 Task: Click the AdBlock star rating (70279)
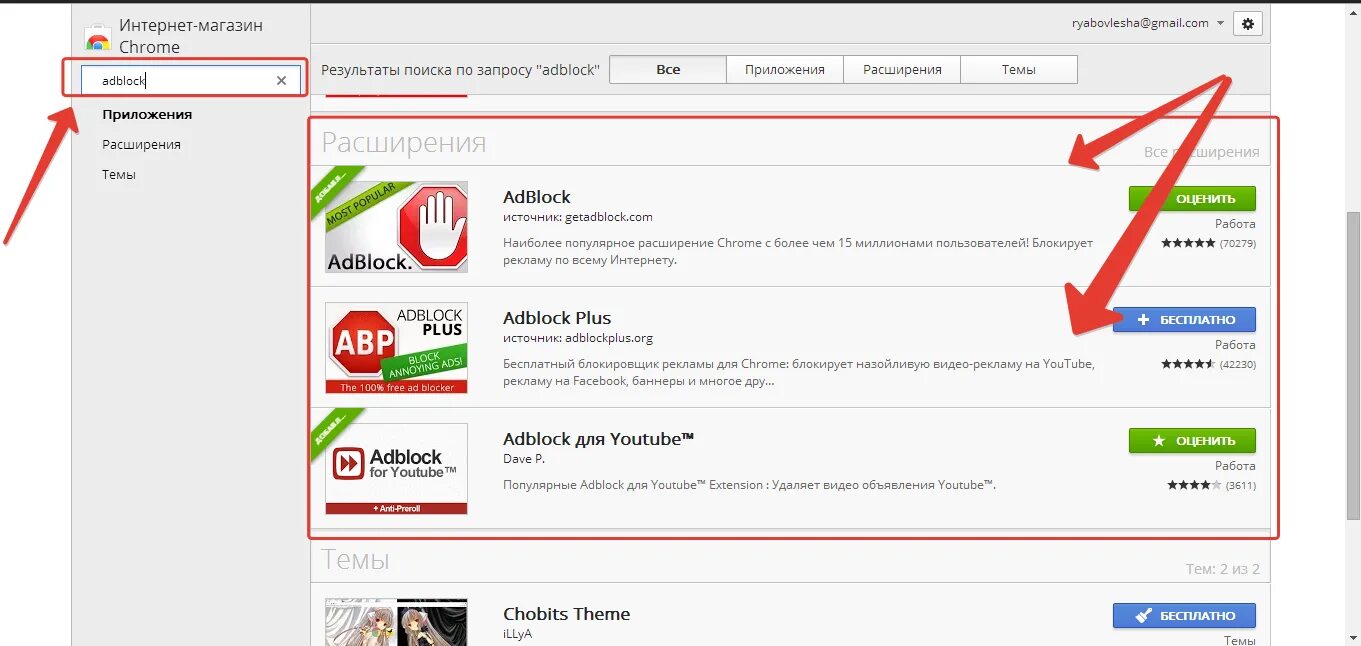1208,243
